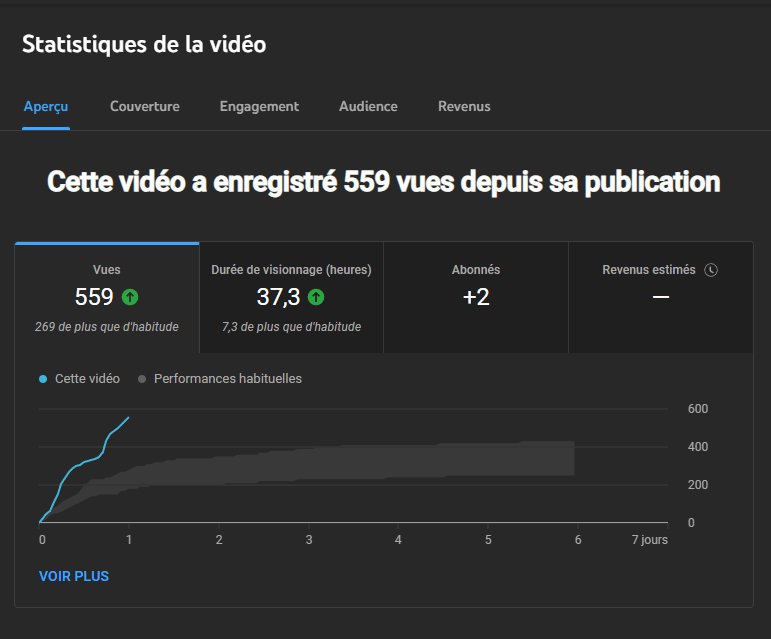The width and height of the screenshot is (771, 639).
Task: Click the VOIR PLUS link
Action: 74,576
